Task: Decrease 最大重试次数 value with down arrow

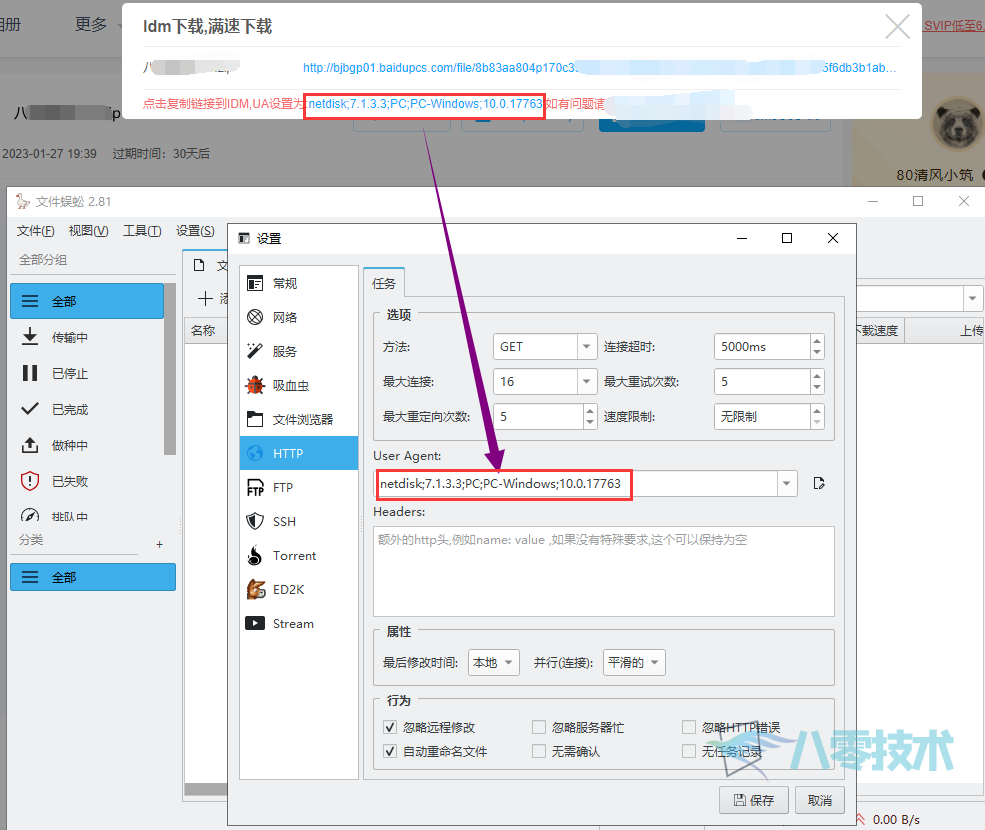Action: pyautogui.click(x=817, y=388)
